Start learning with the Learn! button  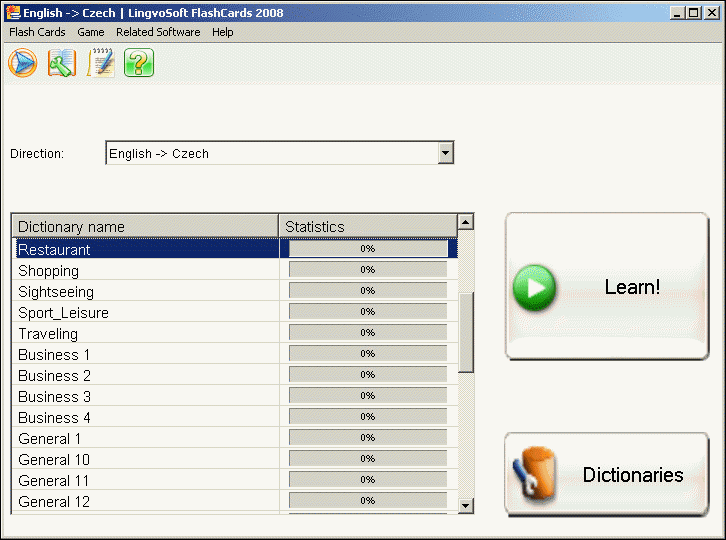[607, 286]
